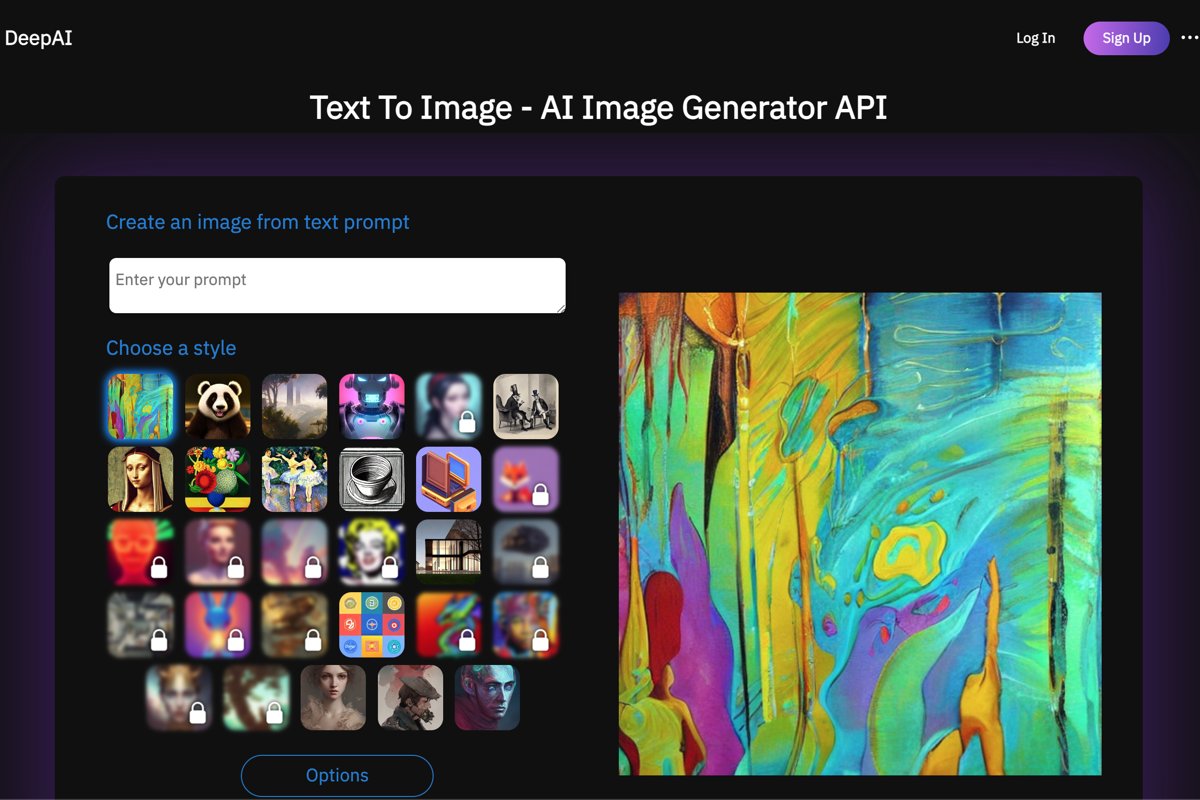Focus the 'Enter your prompt' text box

337,286
